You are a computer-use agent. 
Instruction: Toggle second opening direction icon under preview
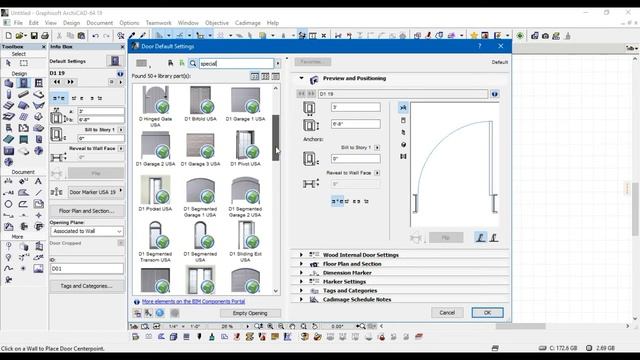494,237
